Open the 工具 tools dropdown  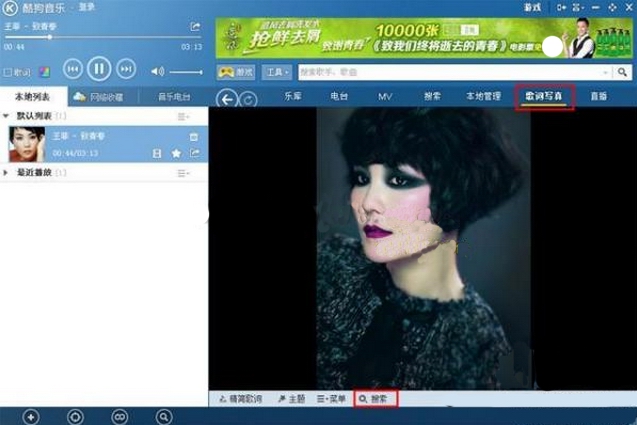pyautogui.click(x=277, y=73)
